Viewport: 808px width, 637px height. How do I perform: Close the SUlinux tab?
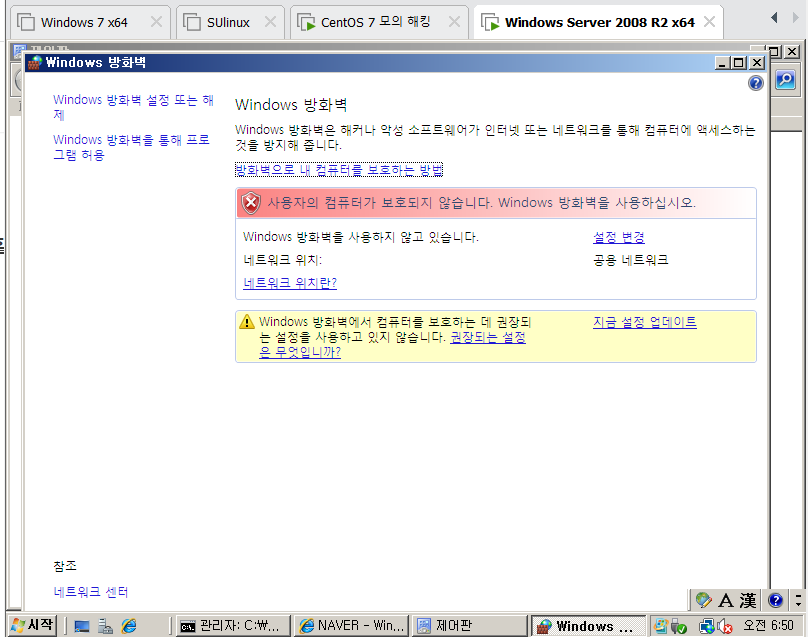coord(270,22)
